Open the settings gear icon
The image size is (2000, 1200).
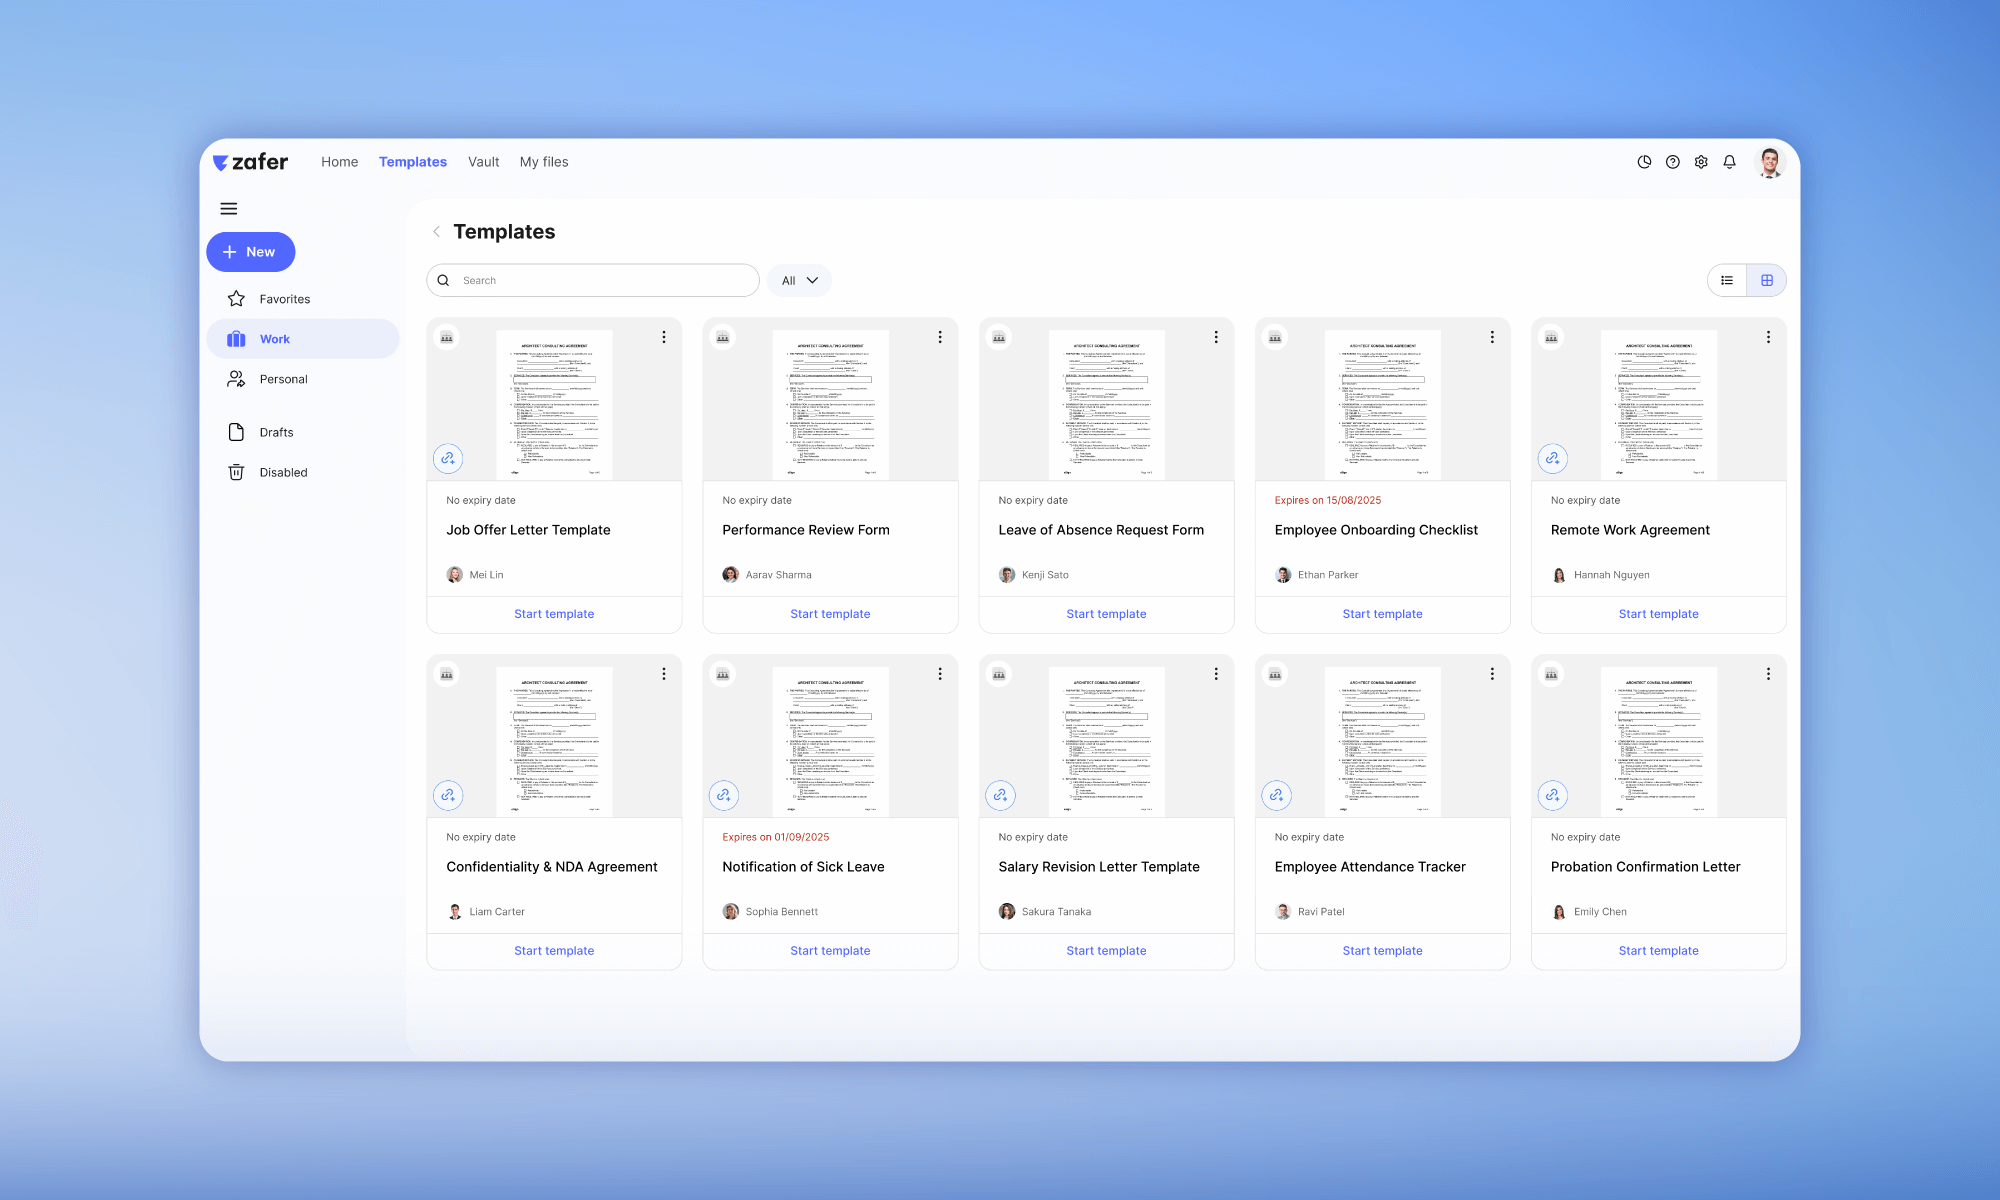click(1701, 162)
